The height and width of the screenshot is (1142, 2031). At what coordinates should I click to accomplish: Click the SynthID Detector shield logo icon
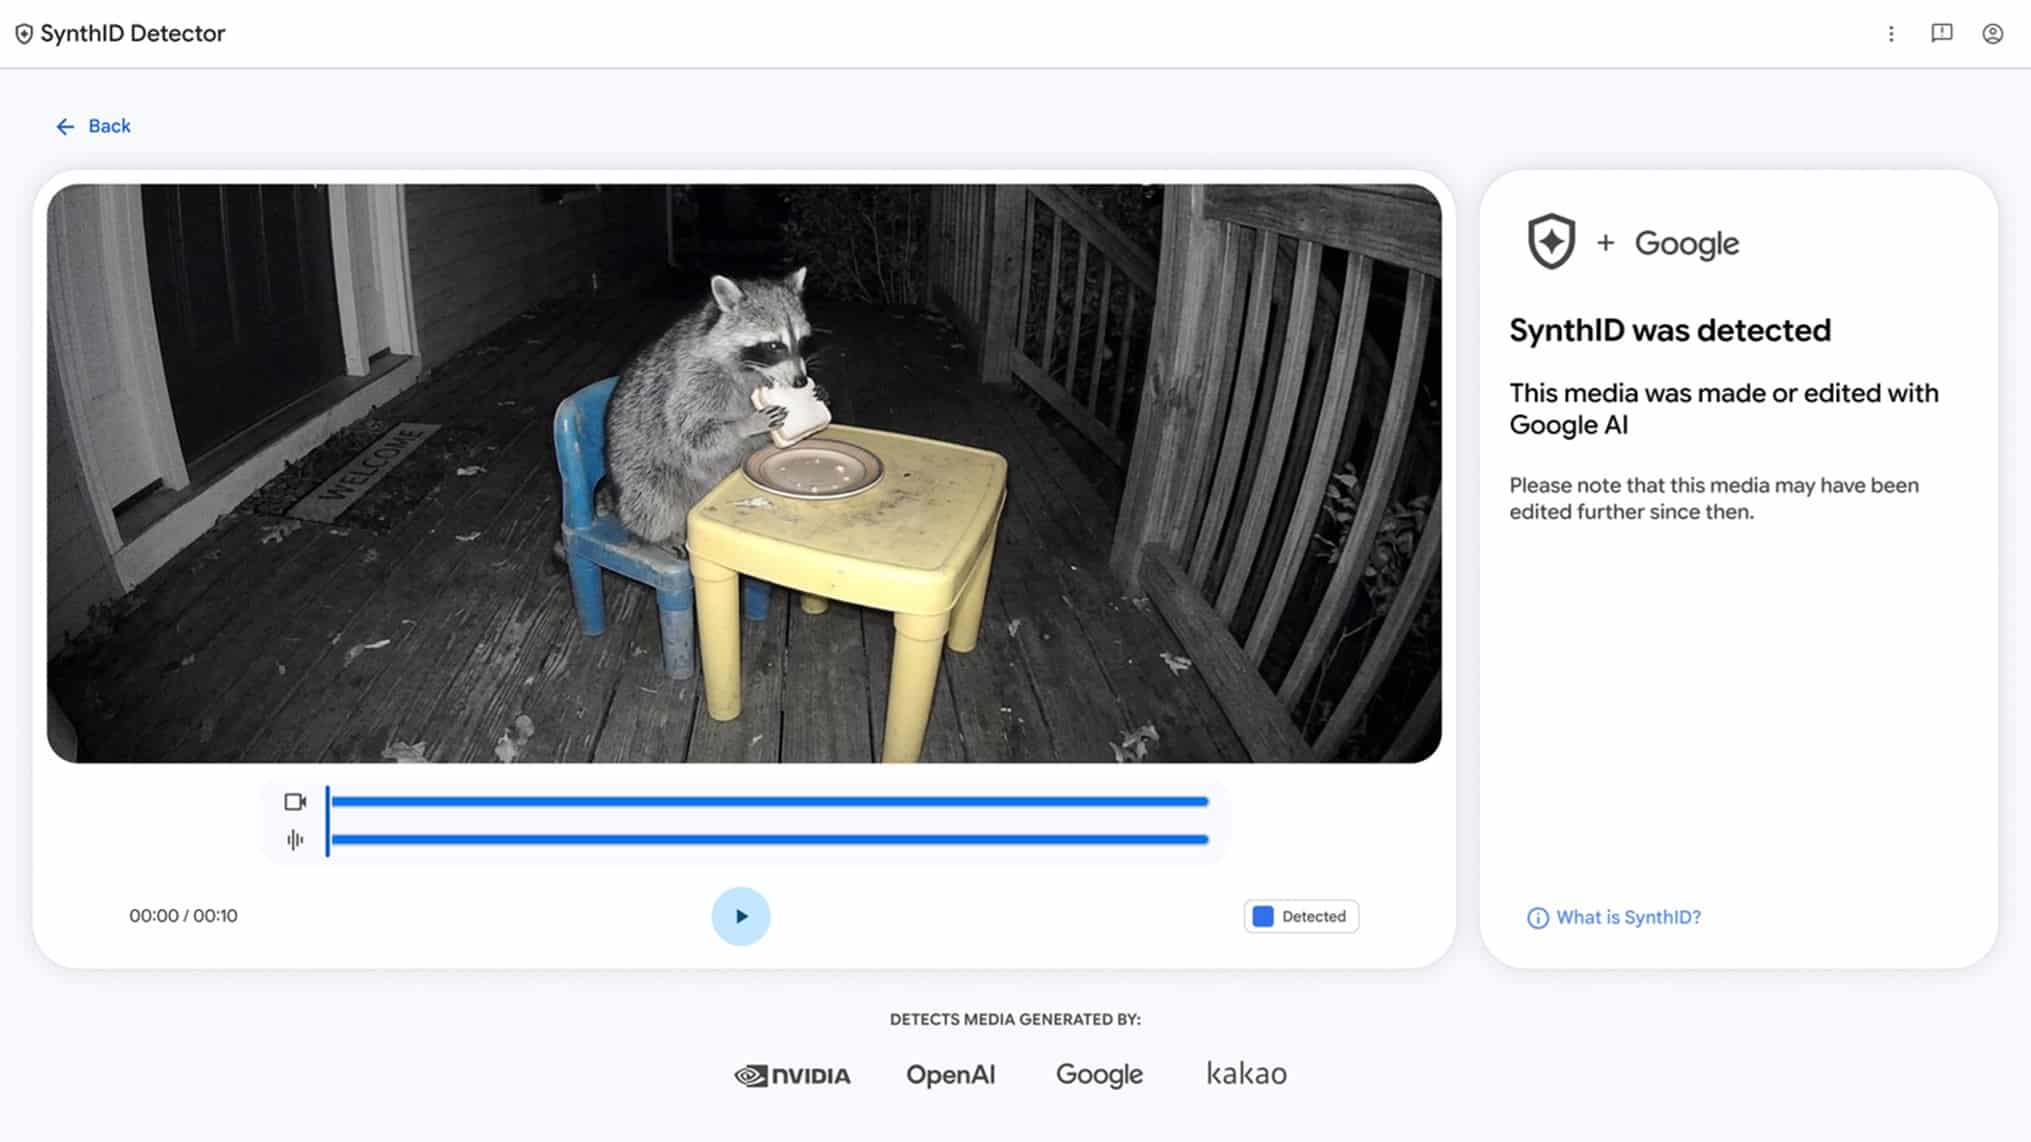(x=24, y=34)
